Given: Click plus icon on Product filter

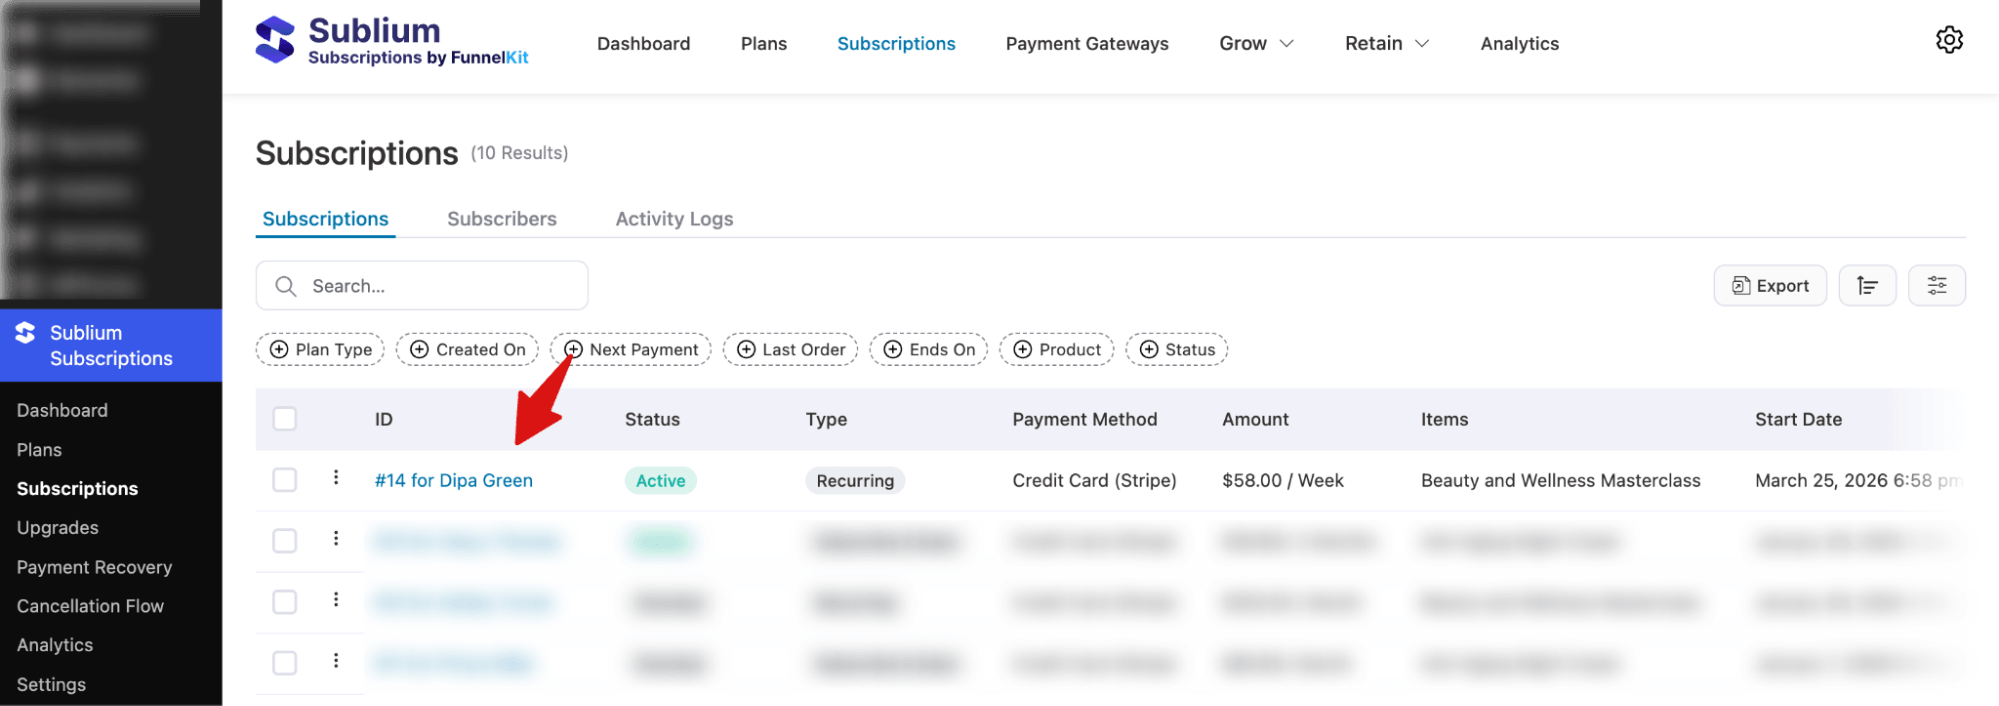Looking at the screenshot, I should 1023,349.
